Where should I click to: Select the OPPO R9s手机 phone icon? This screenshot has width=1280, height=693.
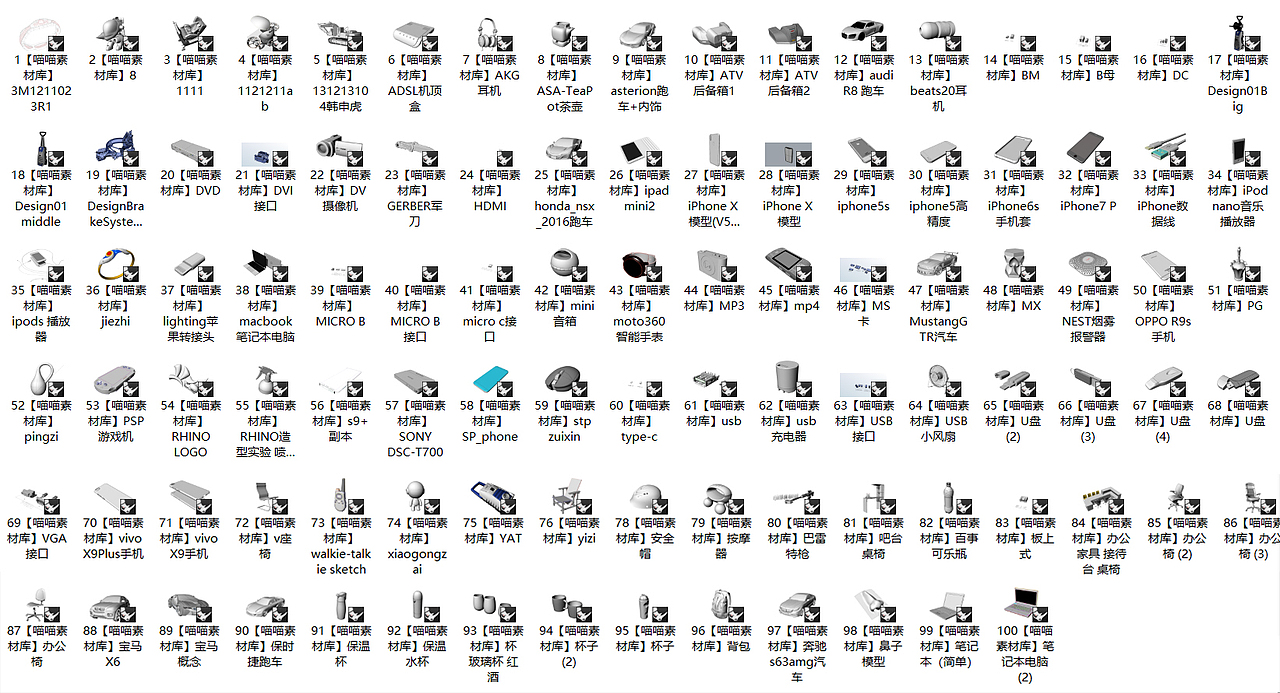pos(1163,266)
